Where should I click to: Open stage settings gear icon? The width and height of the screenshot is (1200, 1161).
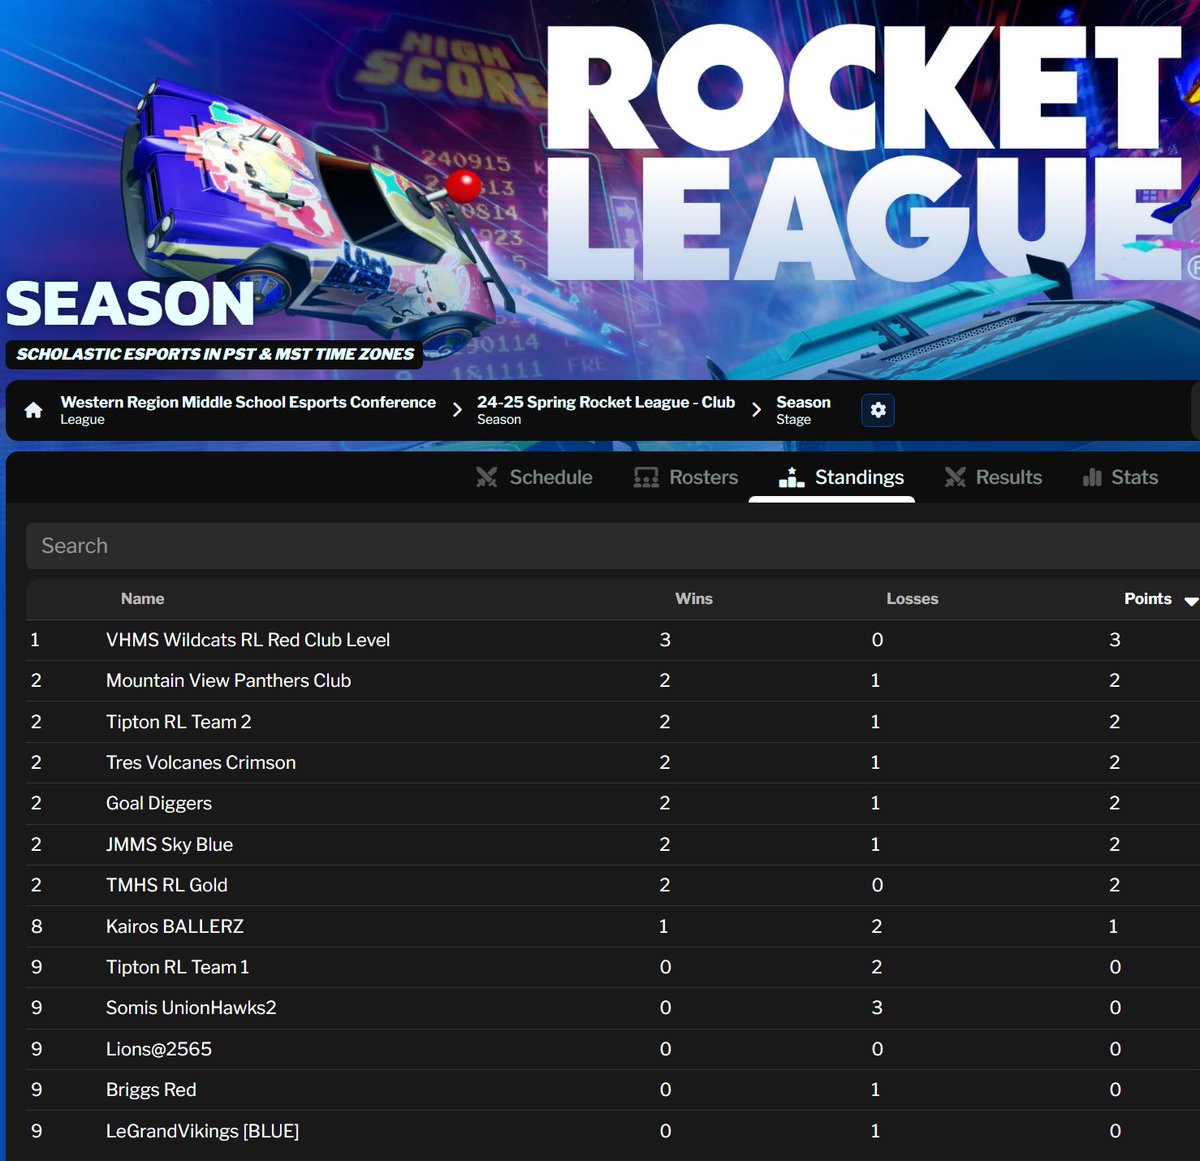point(878,410)
